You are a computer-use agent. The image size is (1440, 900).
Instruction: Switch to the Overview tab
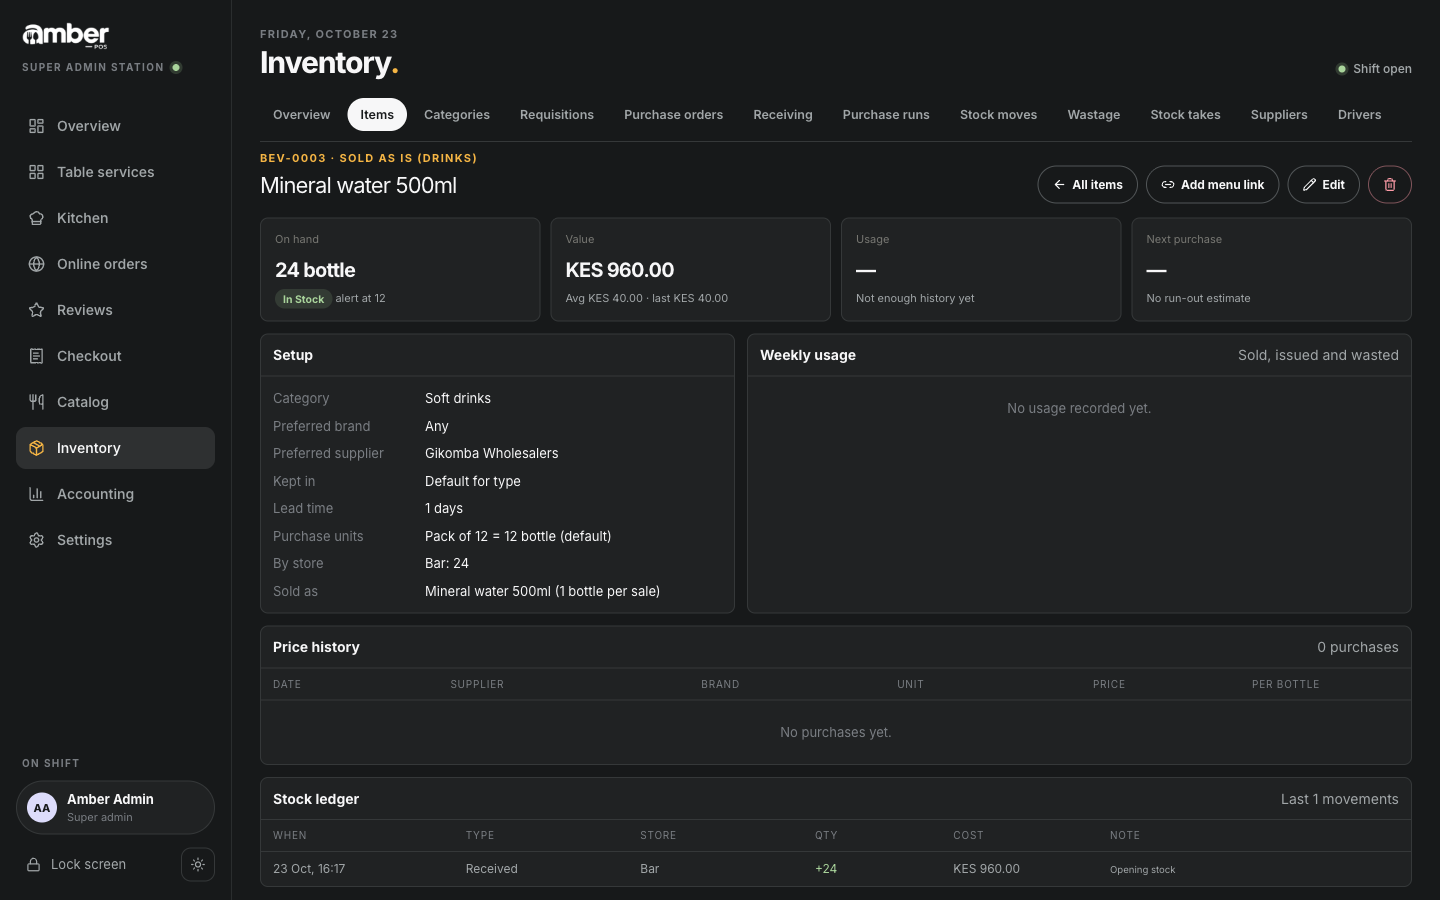coord(301,115)
